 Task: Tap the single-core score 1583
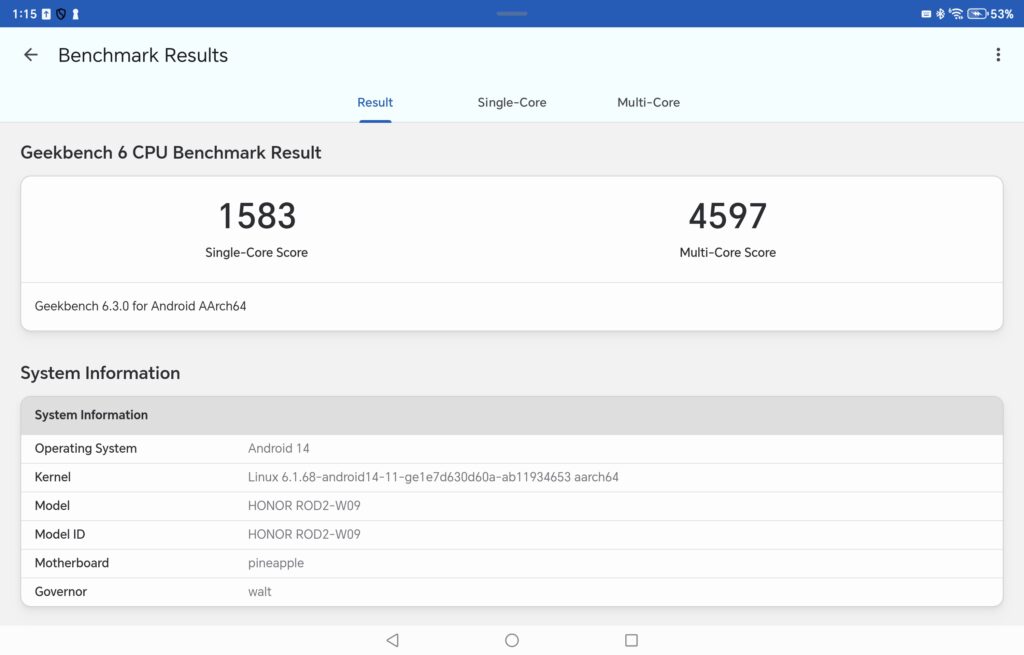pos(257,216)
